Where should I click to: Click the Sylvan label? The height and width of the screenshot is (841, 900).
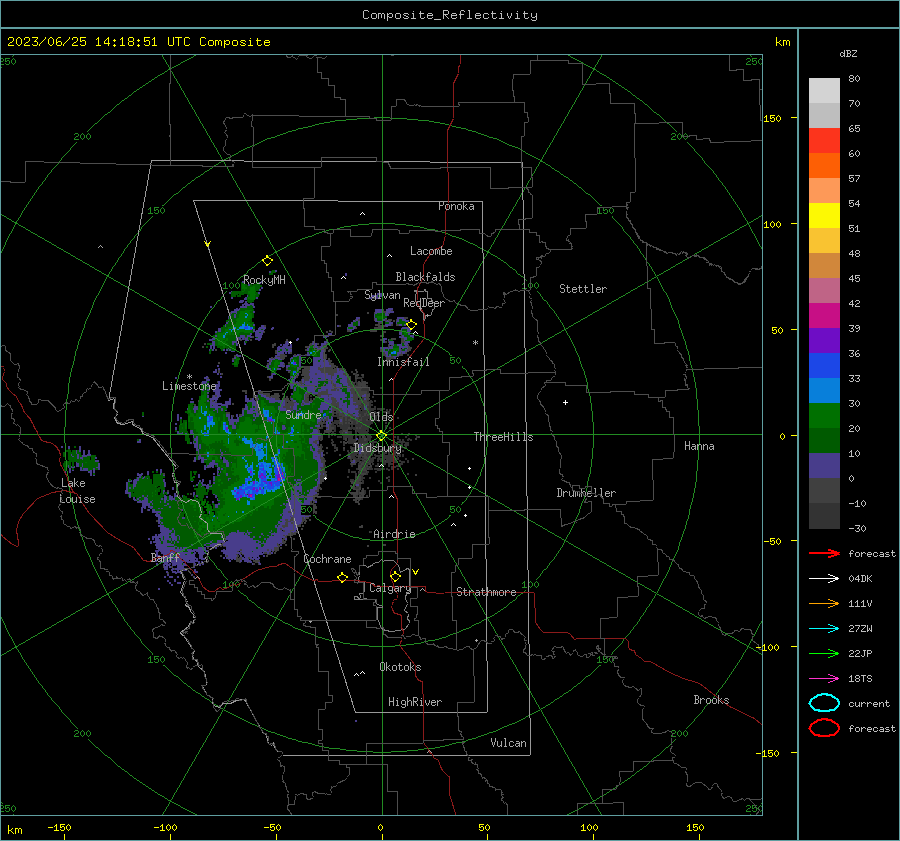[x=382, y=295]
